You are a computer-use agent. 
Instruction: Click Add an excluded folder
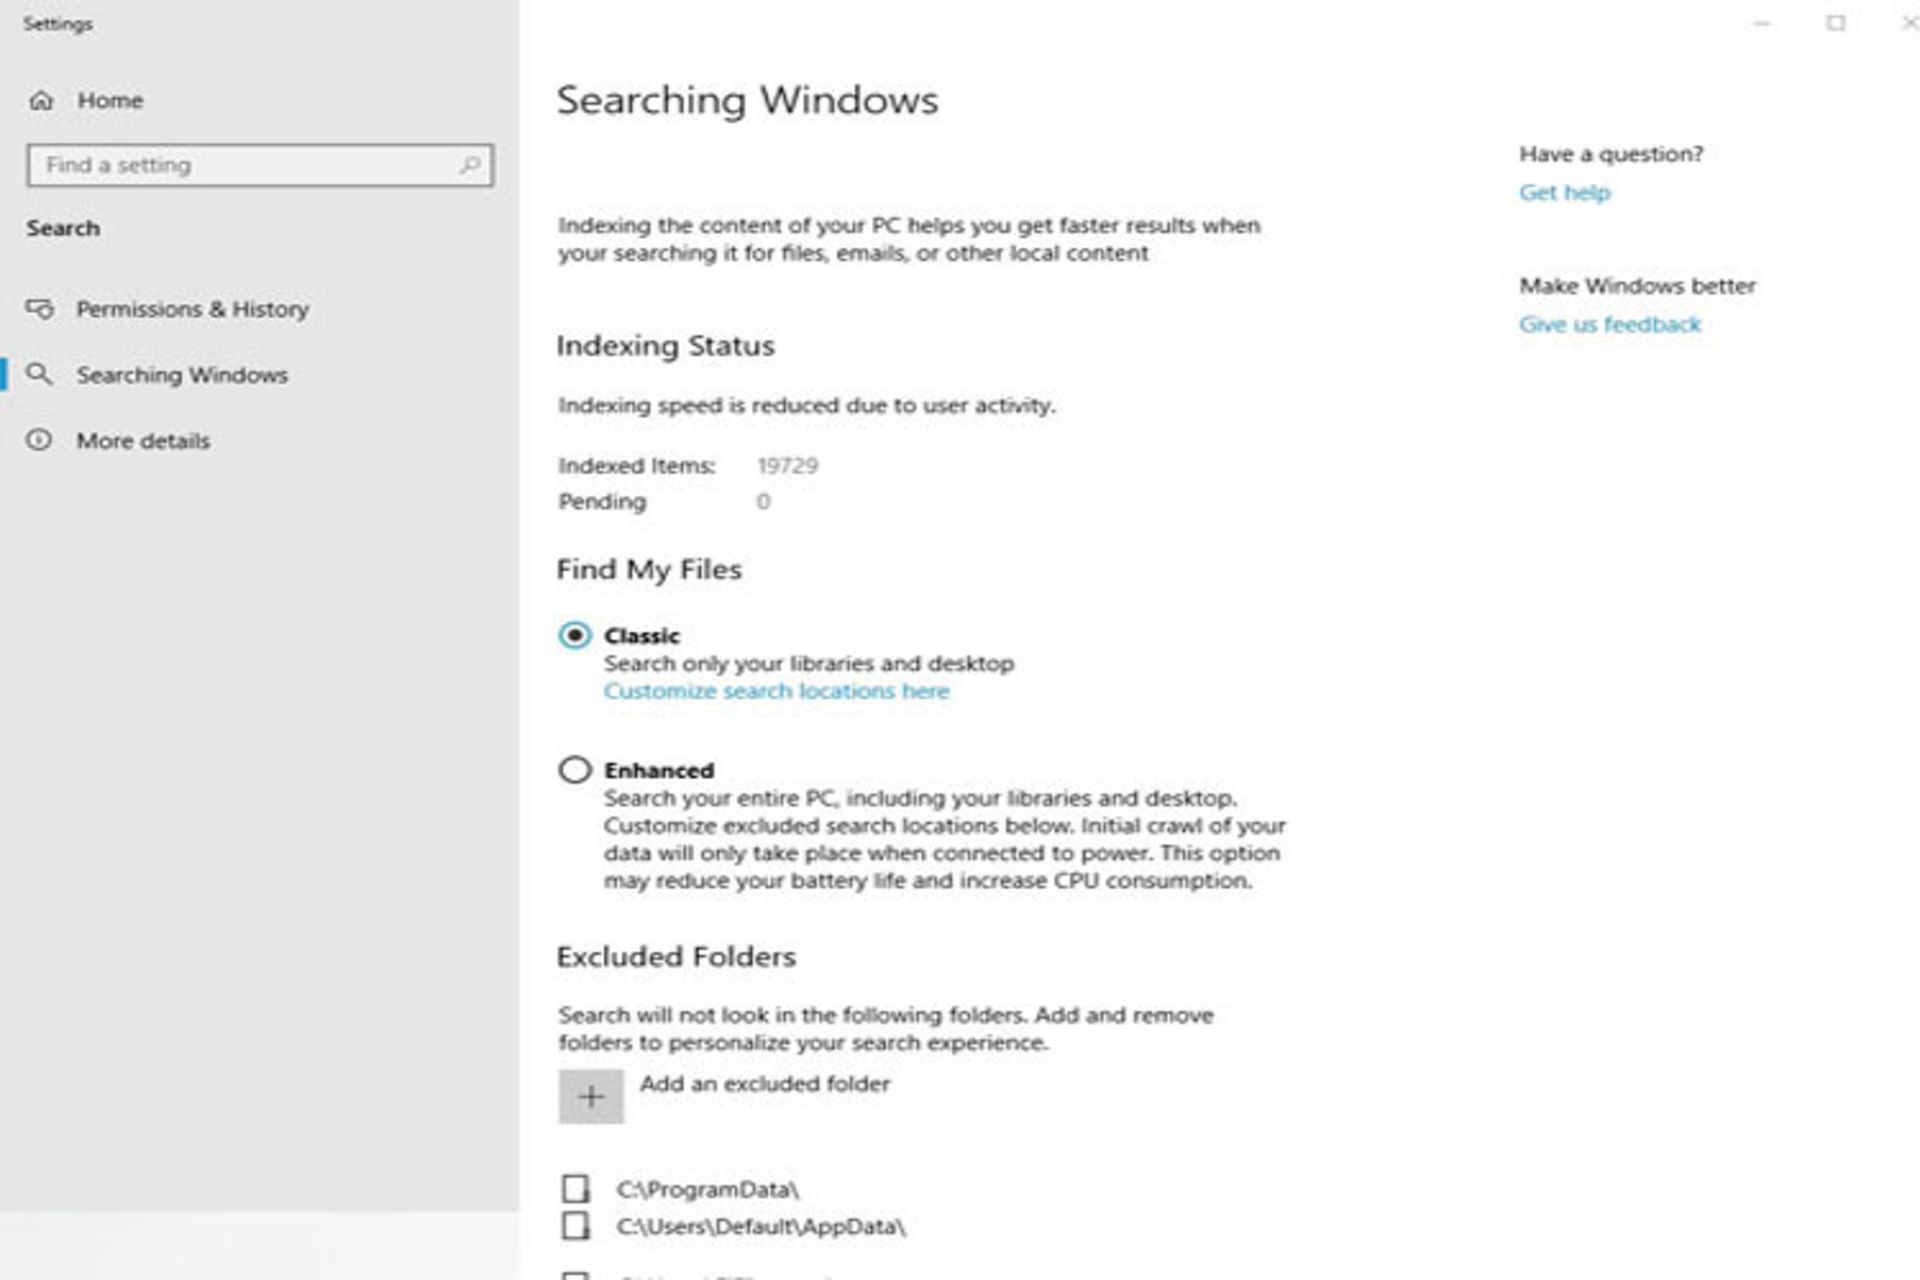point(766,1083)
